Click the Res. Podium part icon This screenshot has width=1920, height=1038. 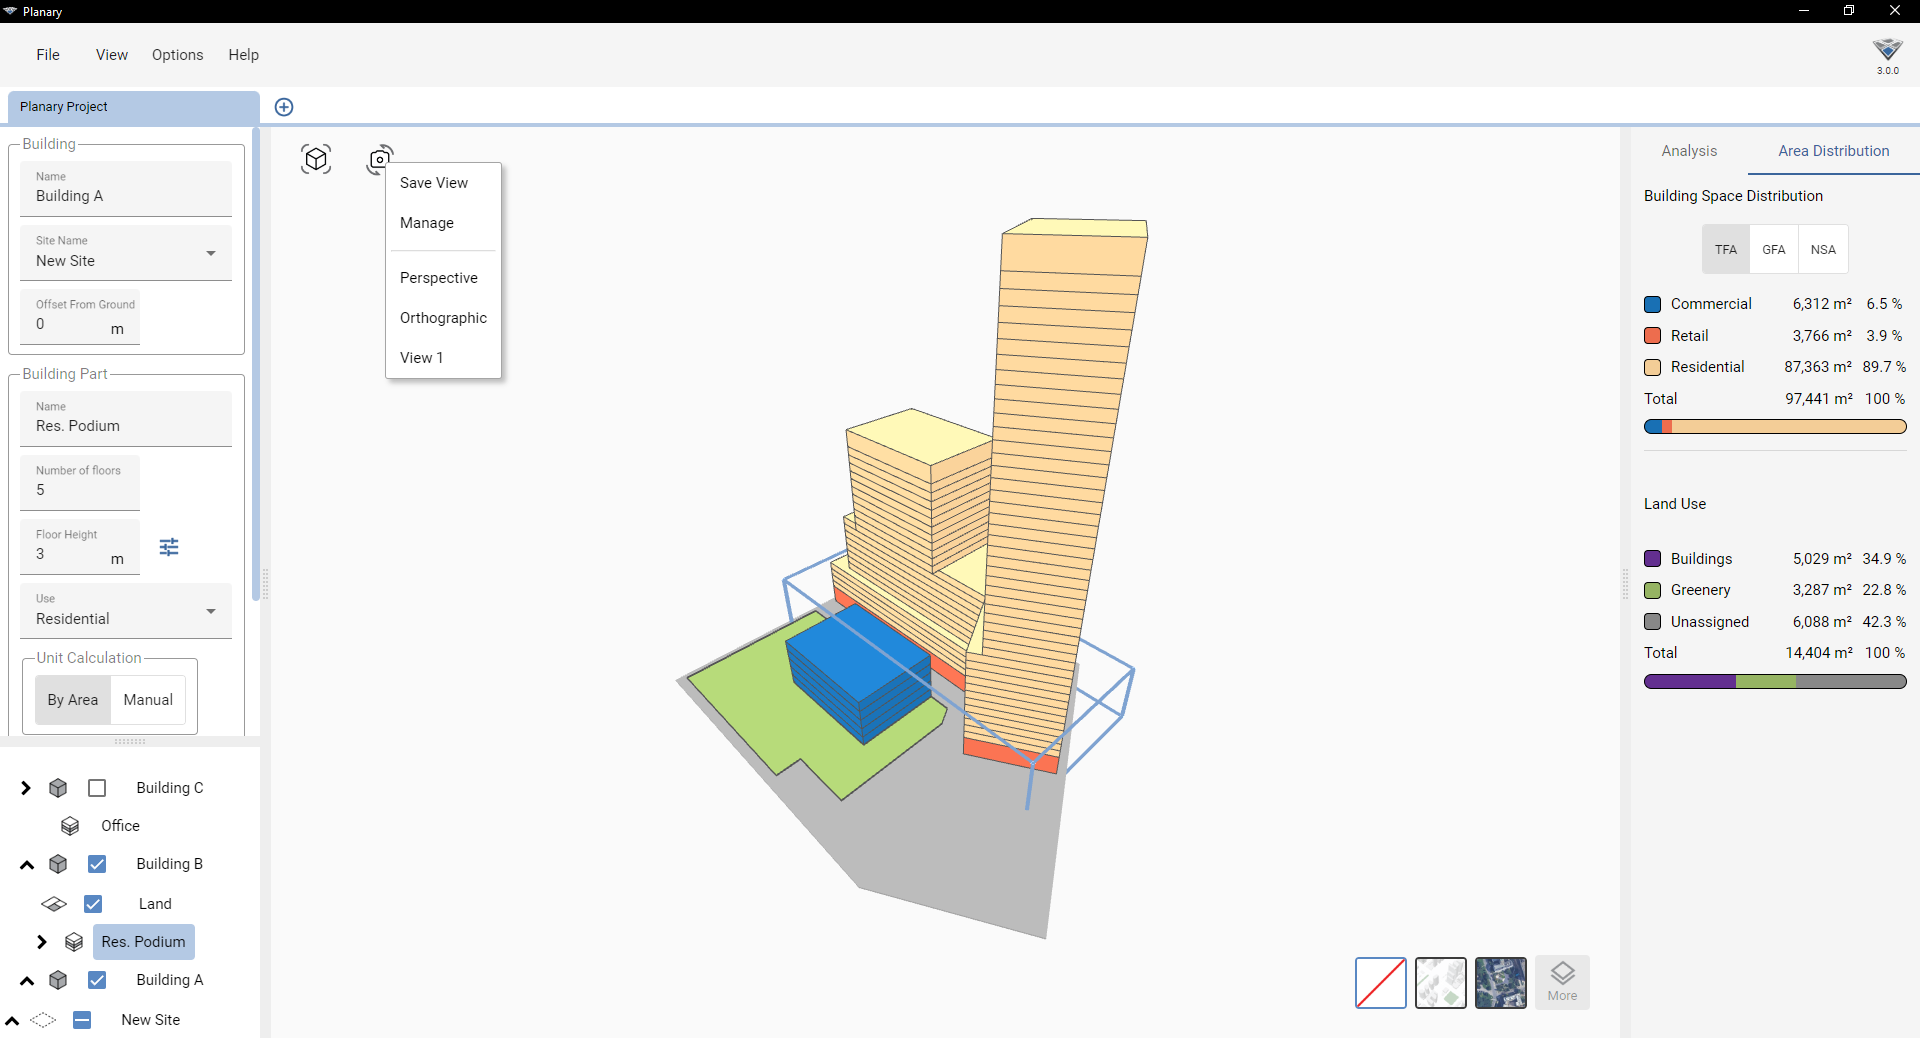(74, 942)
